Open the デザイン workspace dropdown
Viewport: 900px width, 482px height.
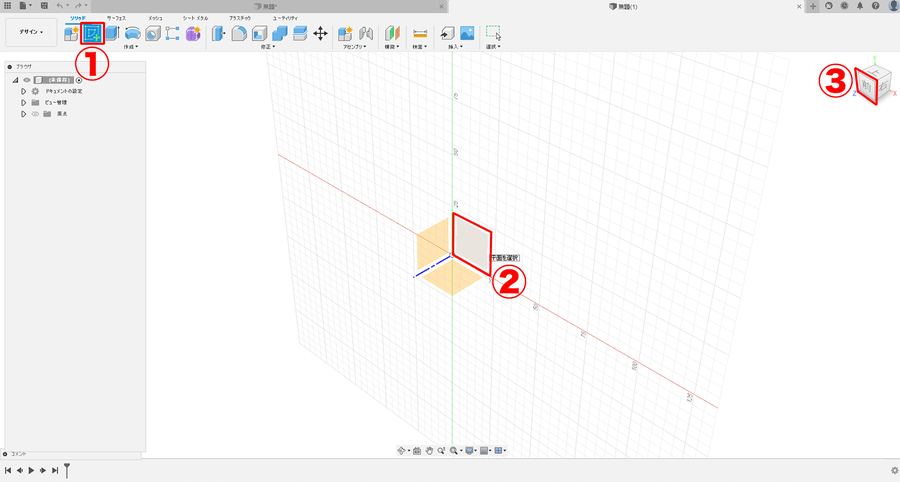click(31, 32)
